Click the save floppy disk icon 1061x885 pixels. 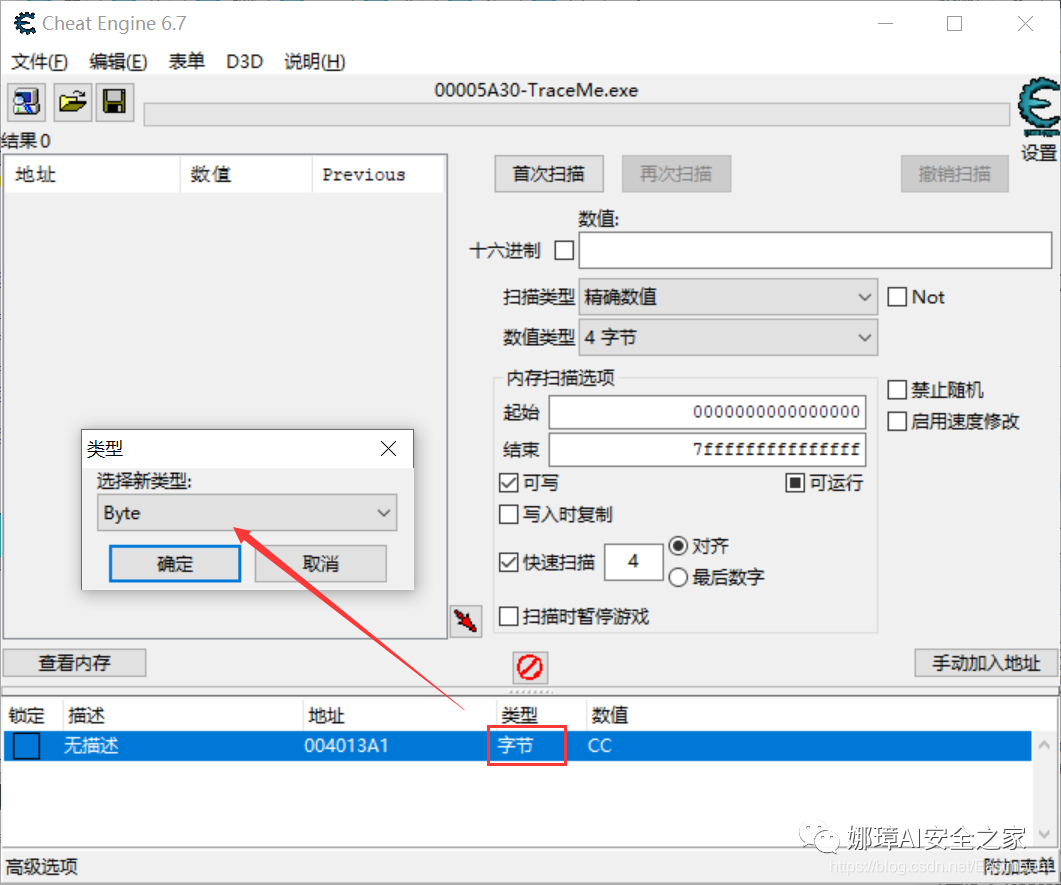[114, 102]
